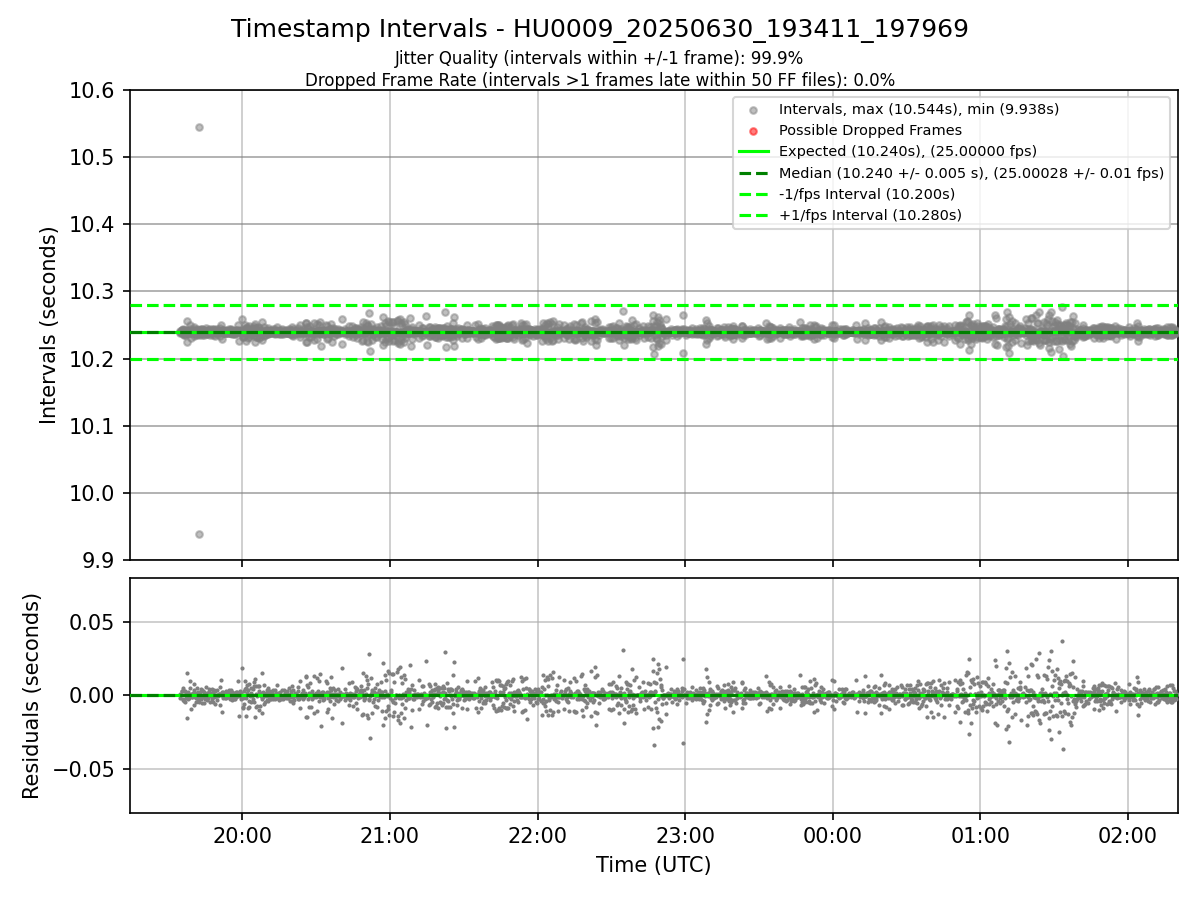Click the gray marker beside the Intervals legend entry

tap(754, 110)
